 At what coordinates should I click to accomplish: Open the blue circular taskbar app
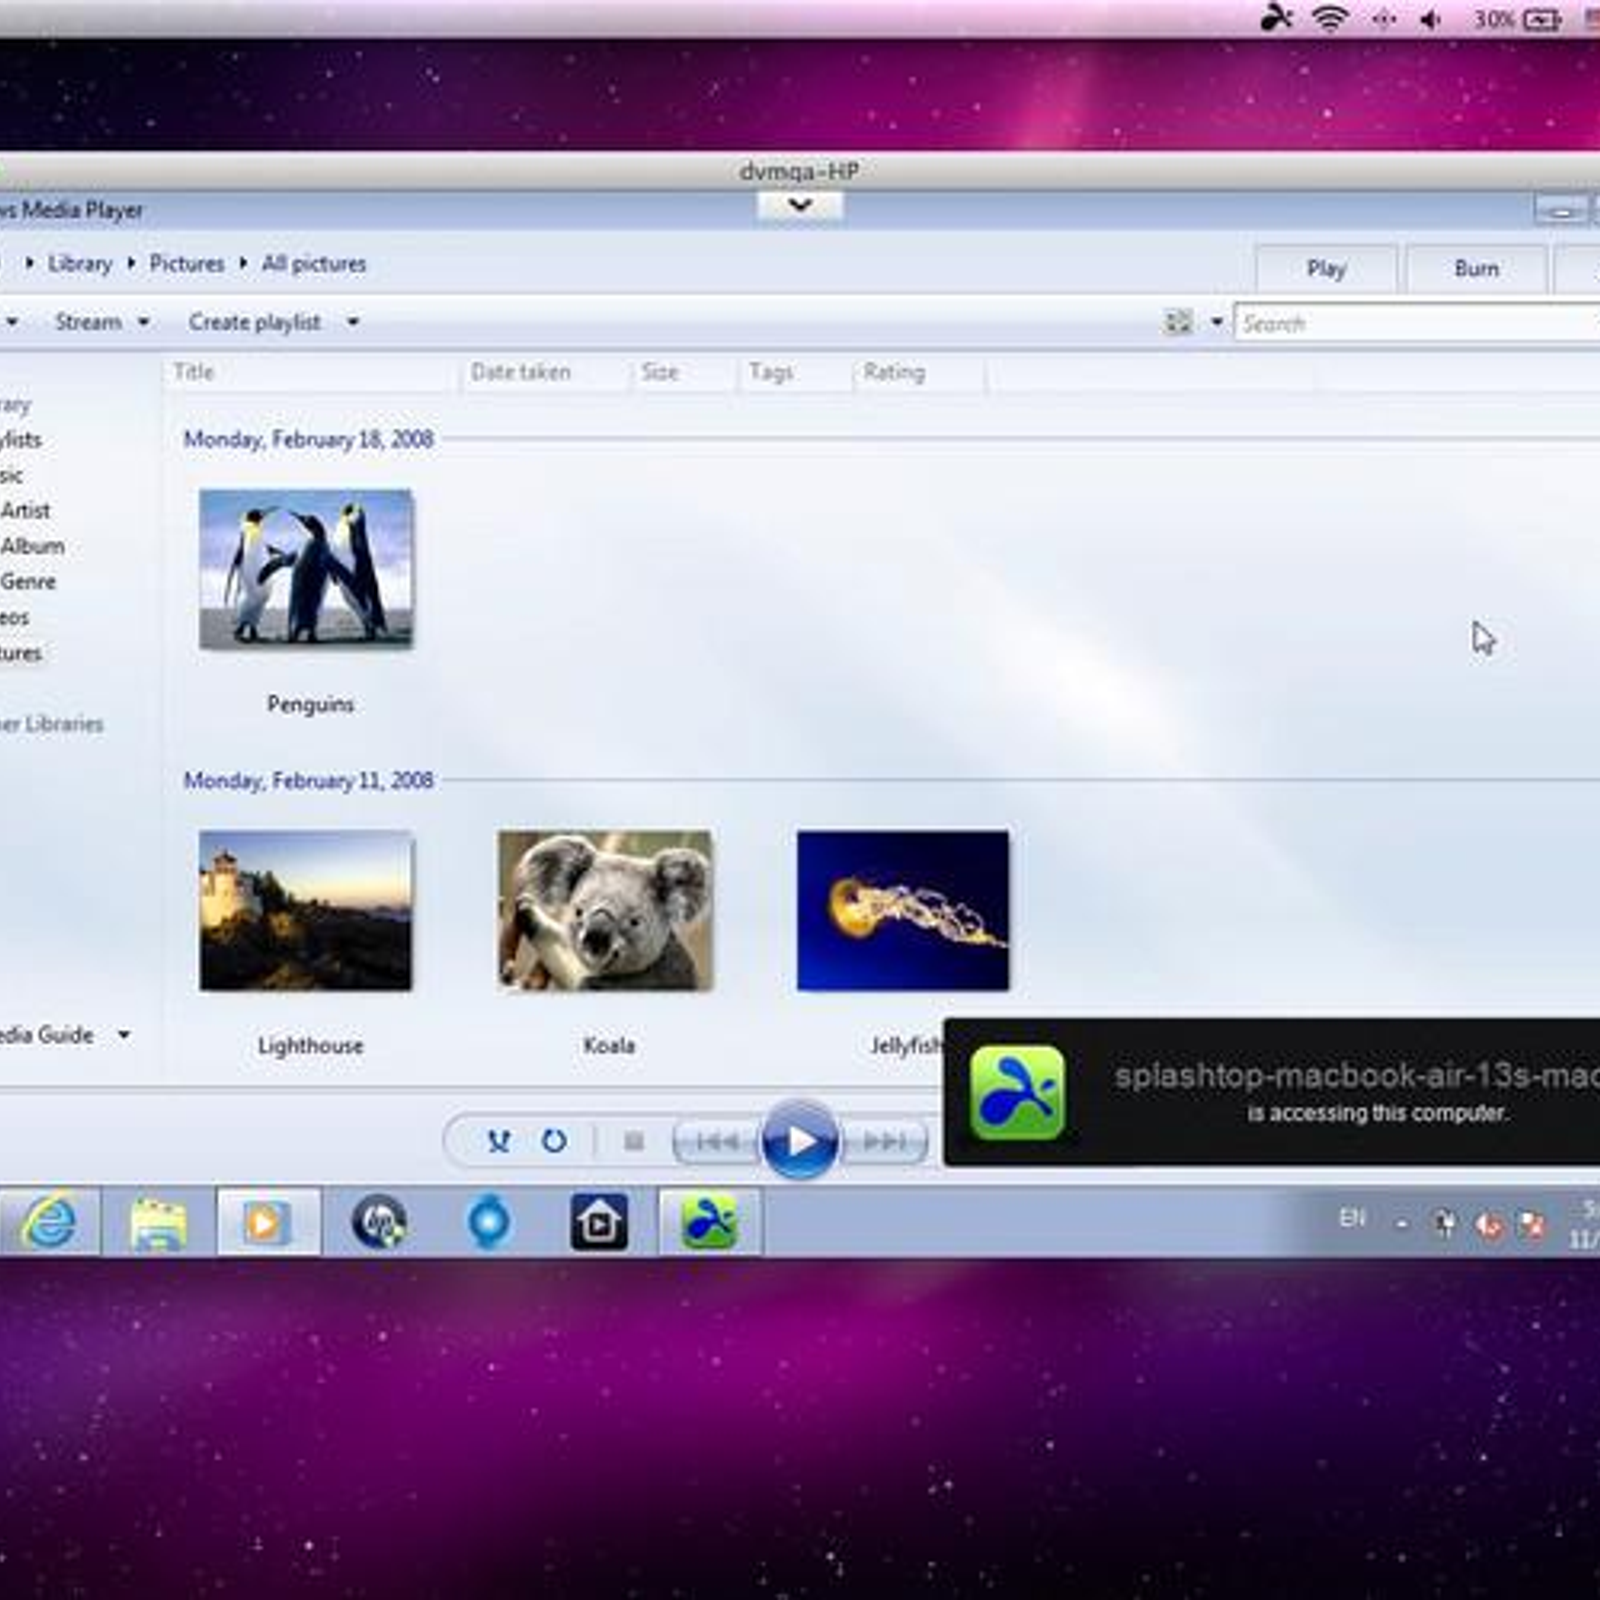point(488,1222)
